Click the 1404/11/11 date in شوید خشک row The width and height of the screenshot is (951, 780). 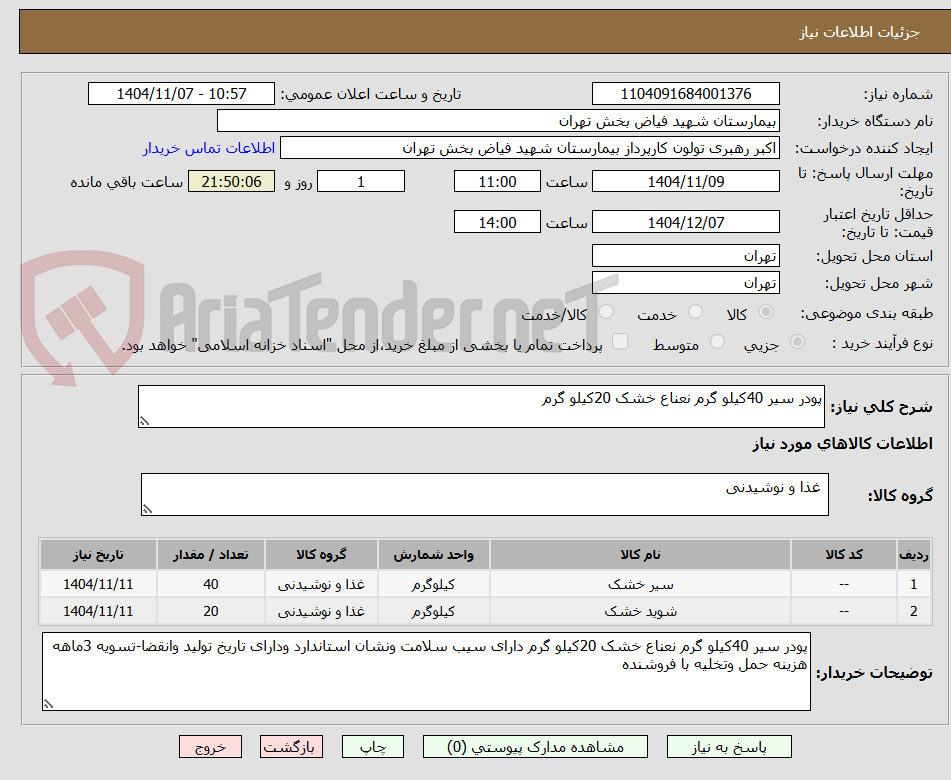[98, 611]
